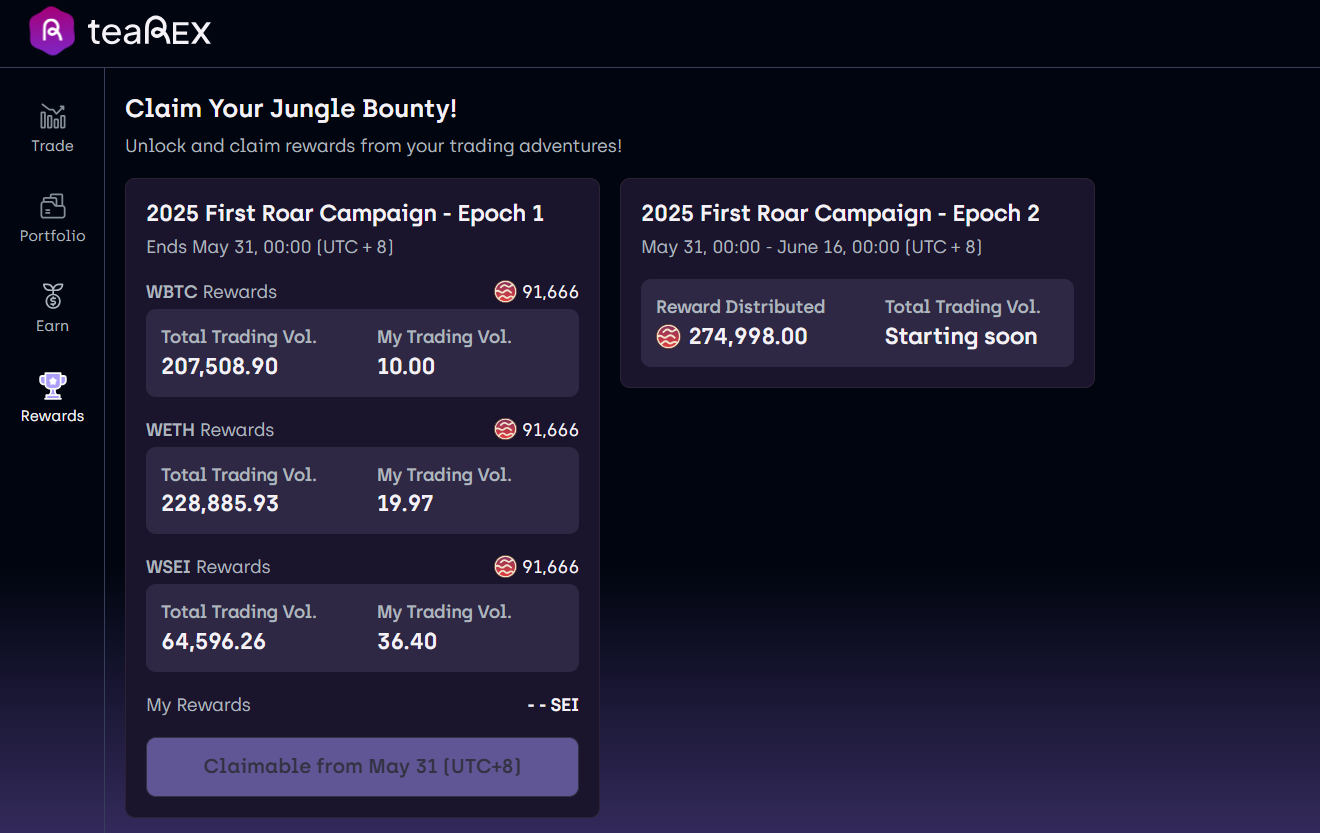
Task: Select the Rewards trophy icon
Action: (x=52, y=386)
